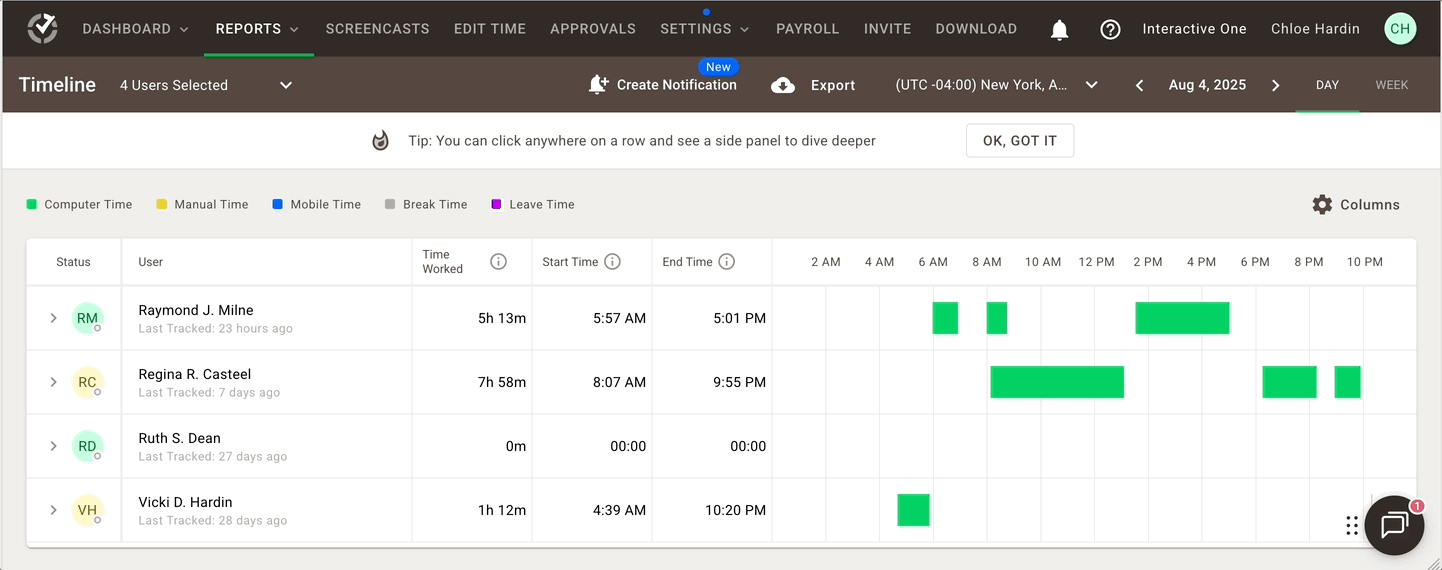Open the help question mark icon
This screenshot has width=1442, height=570.
tap(1110, 30)
